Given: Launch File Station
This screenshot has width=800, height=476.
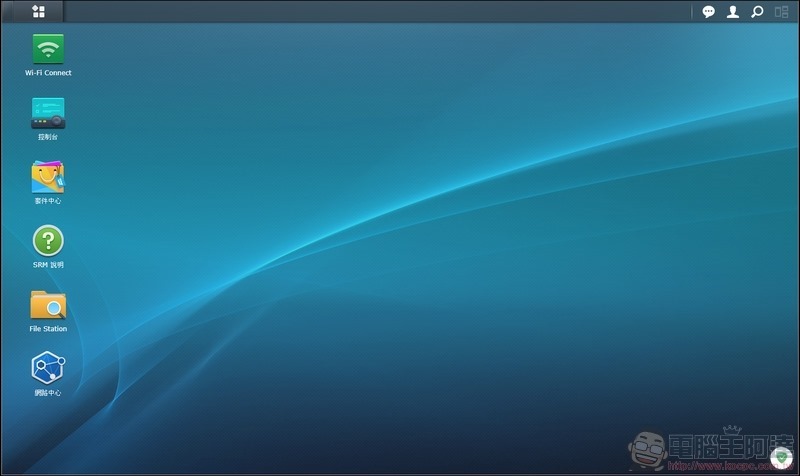Looking at the screenshot, I should 48,305.
